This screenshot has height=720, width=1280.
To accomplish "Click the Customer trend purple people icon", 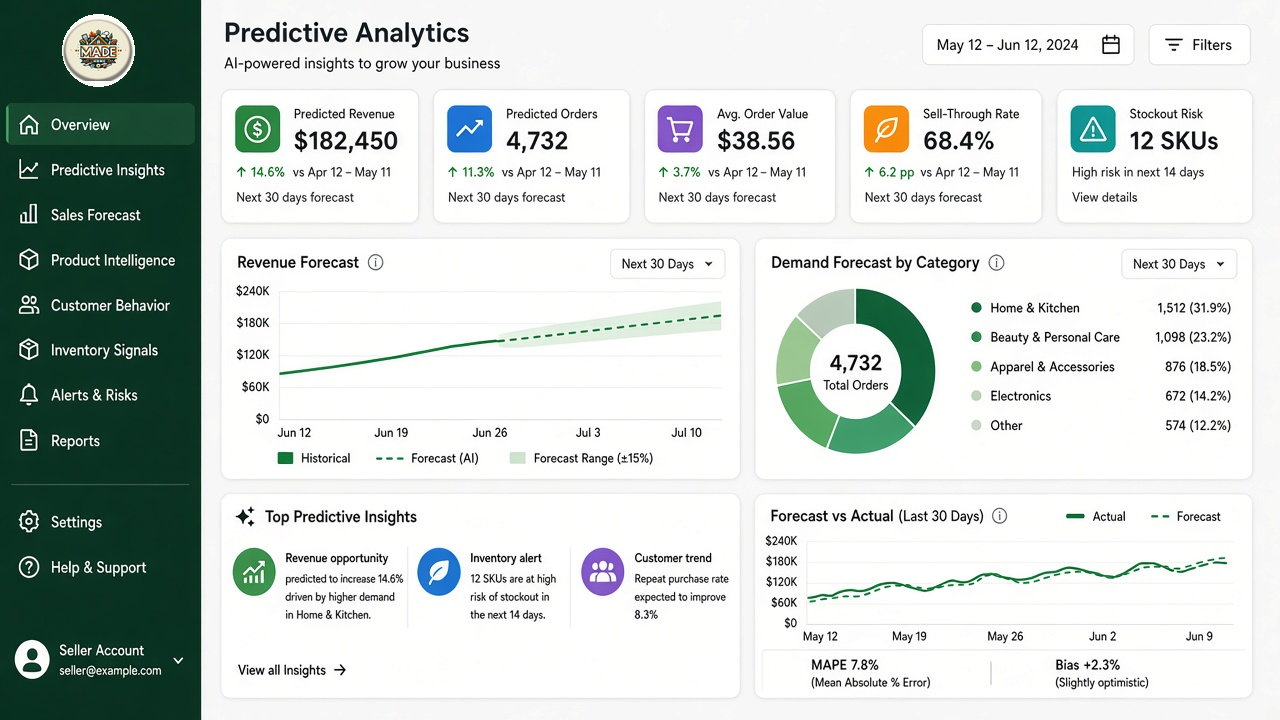I will coord(602,572).
